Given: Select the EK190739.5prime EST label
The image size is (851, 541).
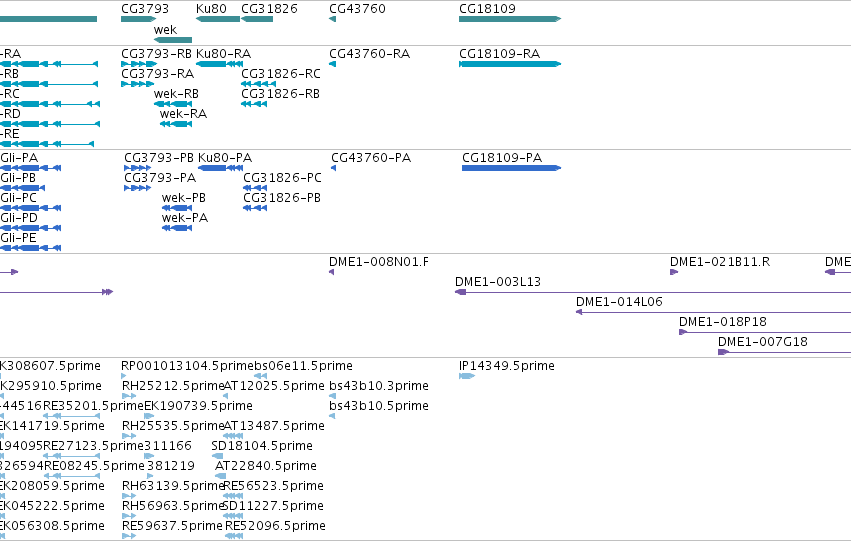Looking at the screenshot, I should pos(198,406).
